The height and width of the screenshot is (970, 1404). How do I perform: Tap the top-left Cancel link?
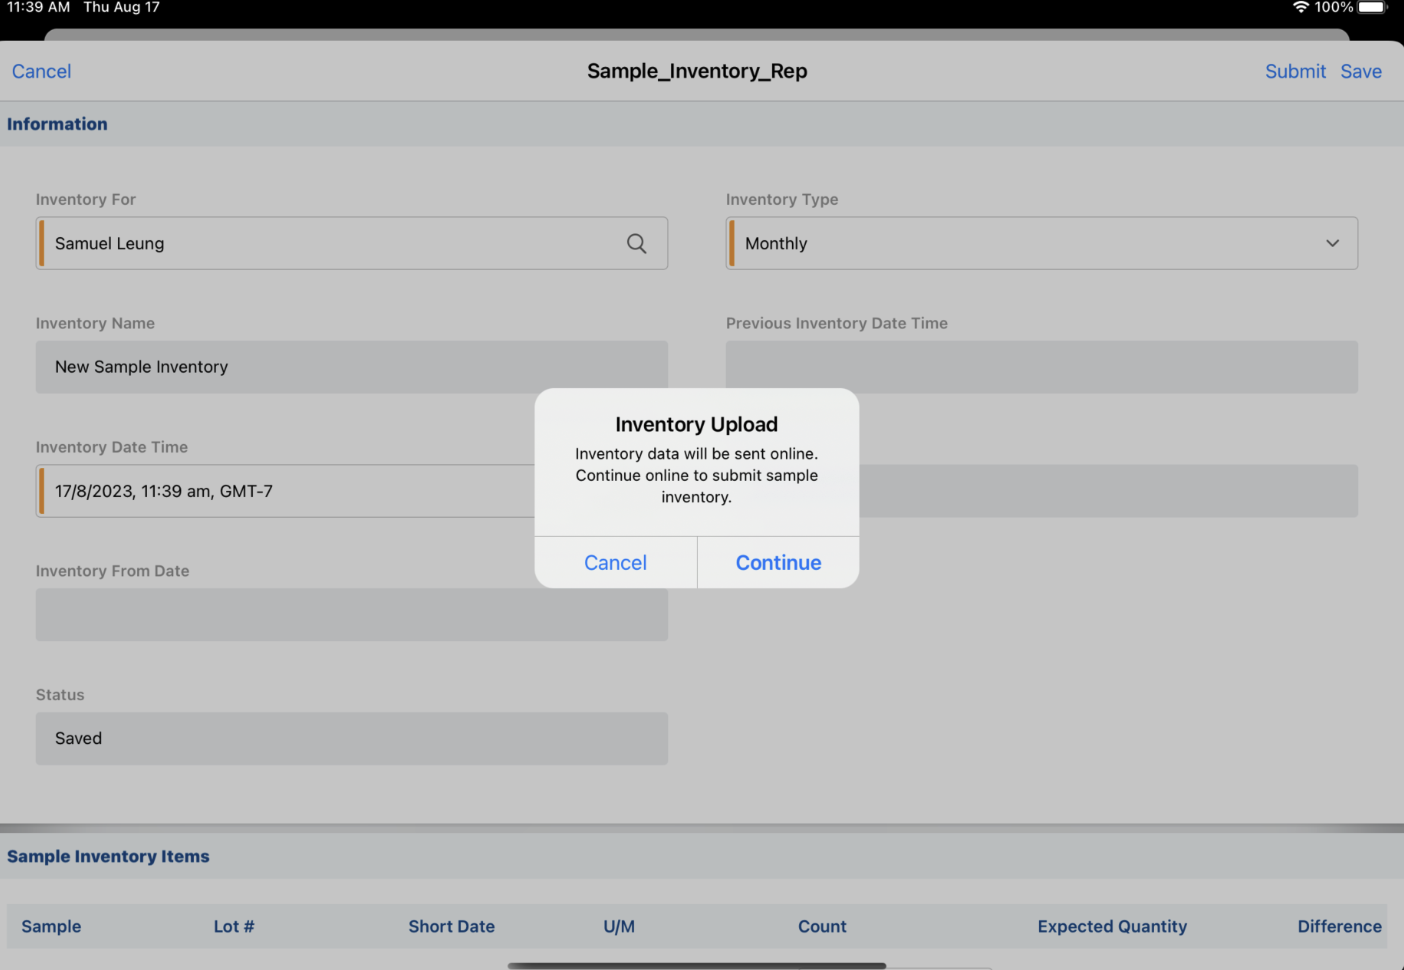(x=42, y=71)
